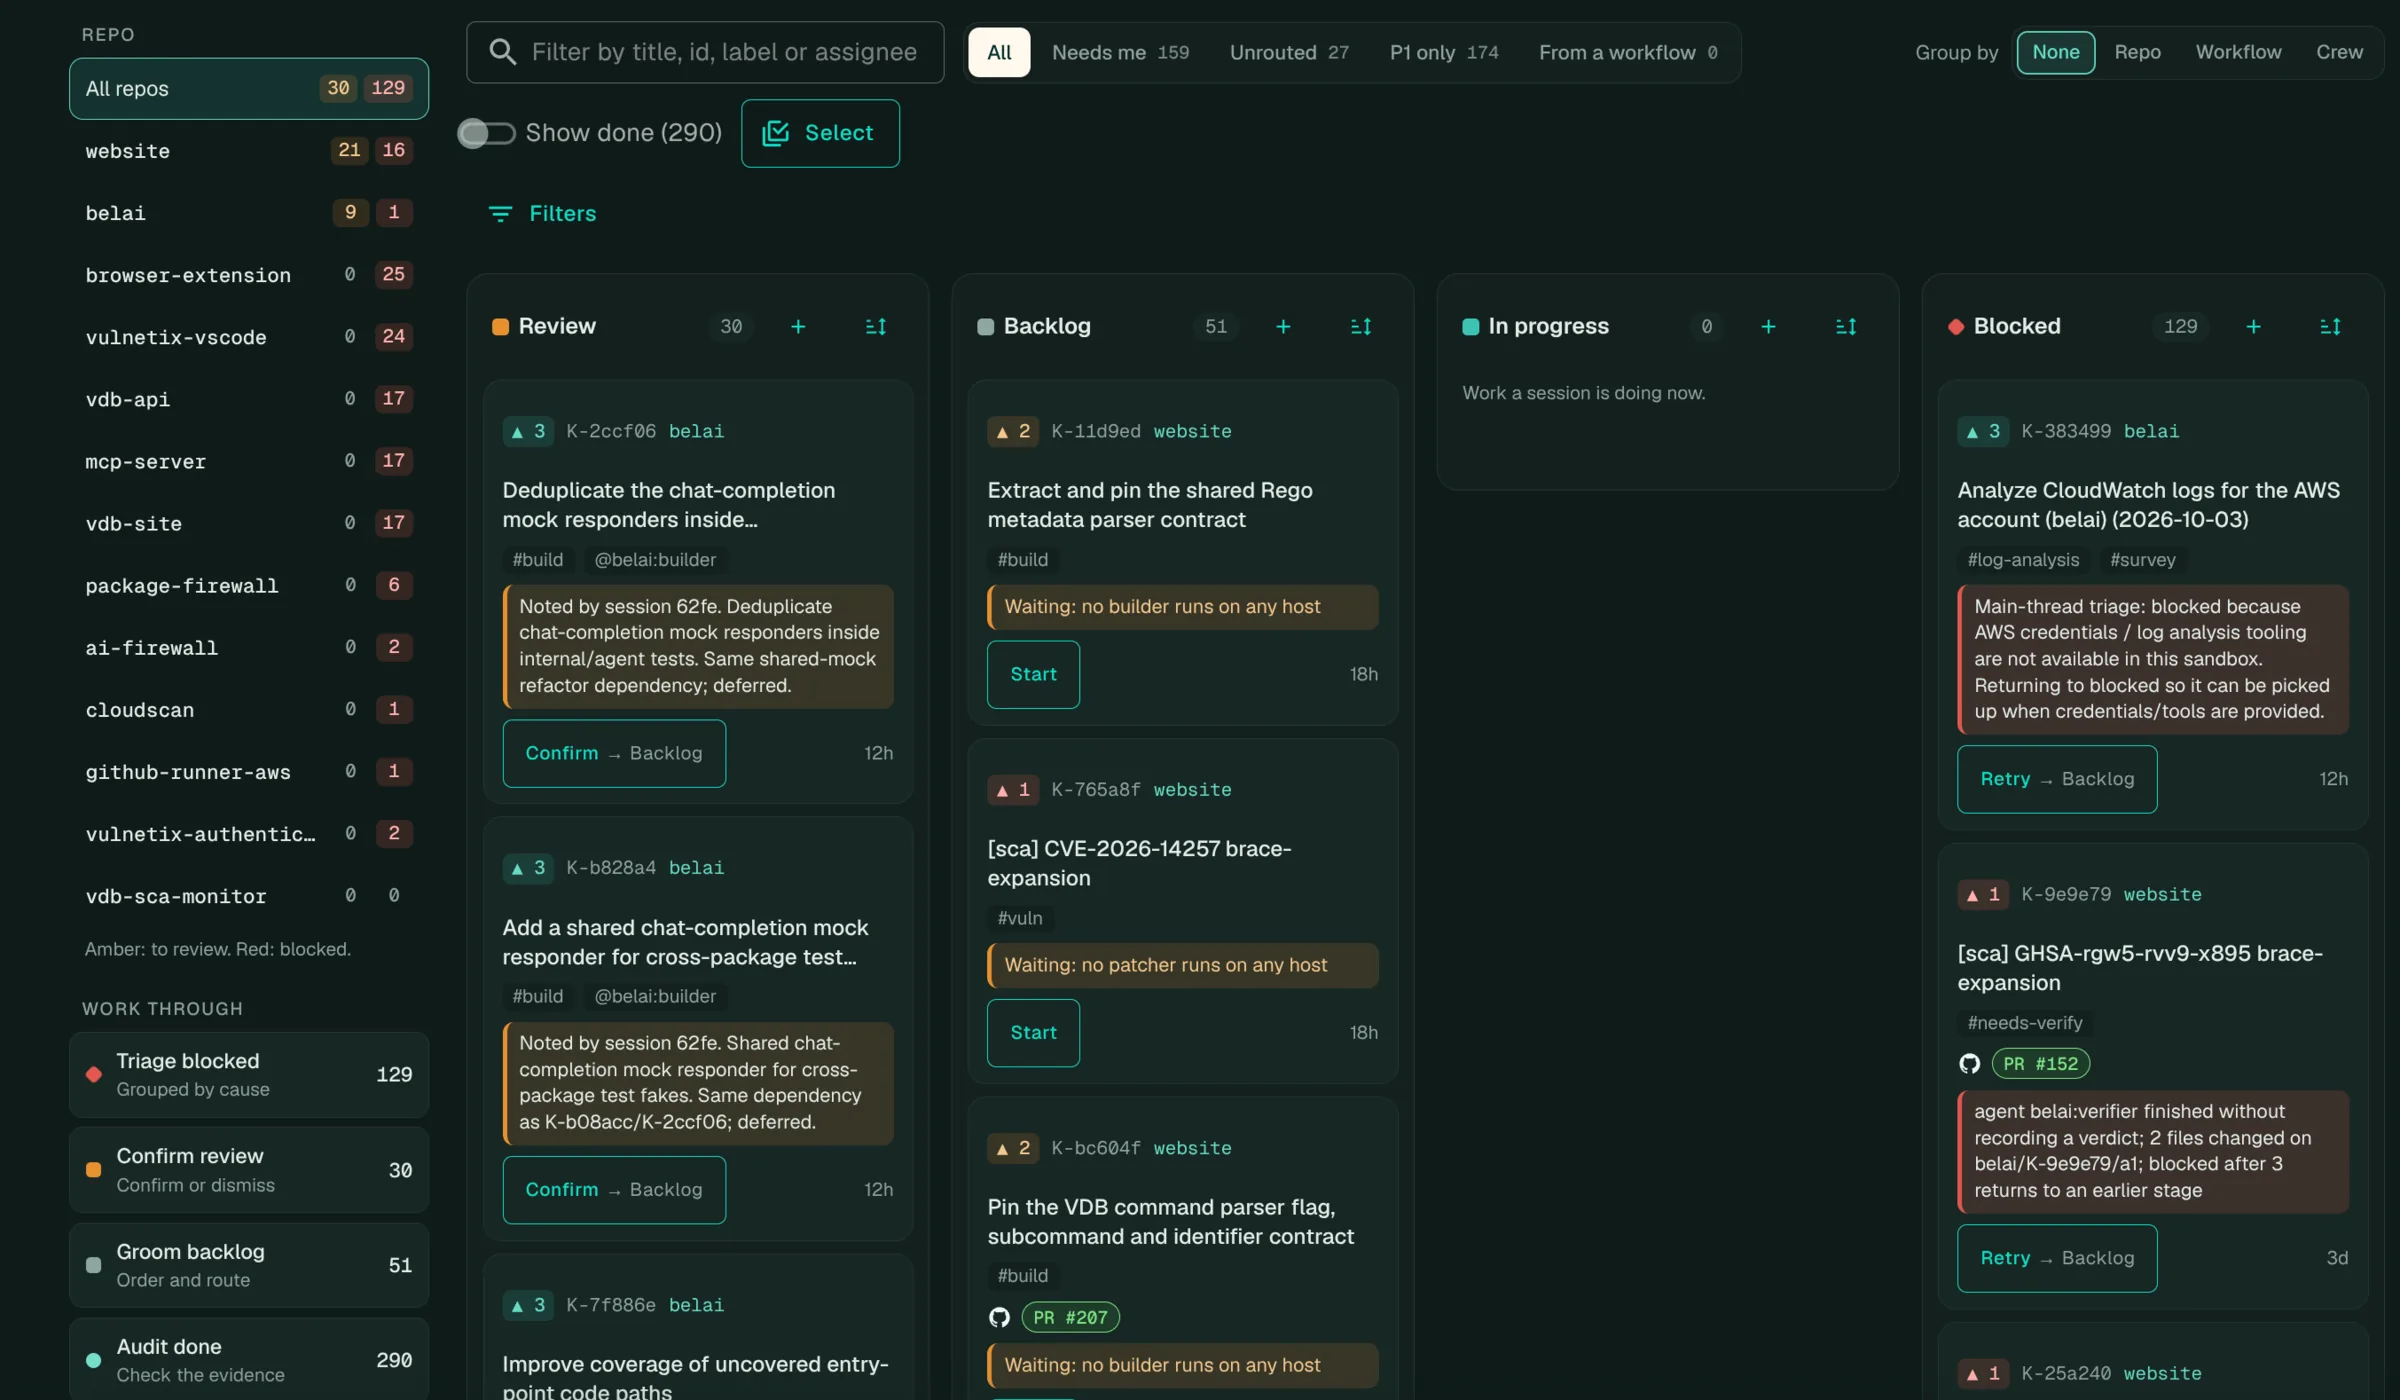This screenshot has width=2400, height=1400.
Task: Click priority 3 badge on K-2ccf06
Action: (528, 432)
